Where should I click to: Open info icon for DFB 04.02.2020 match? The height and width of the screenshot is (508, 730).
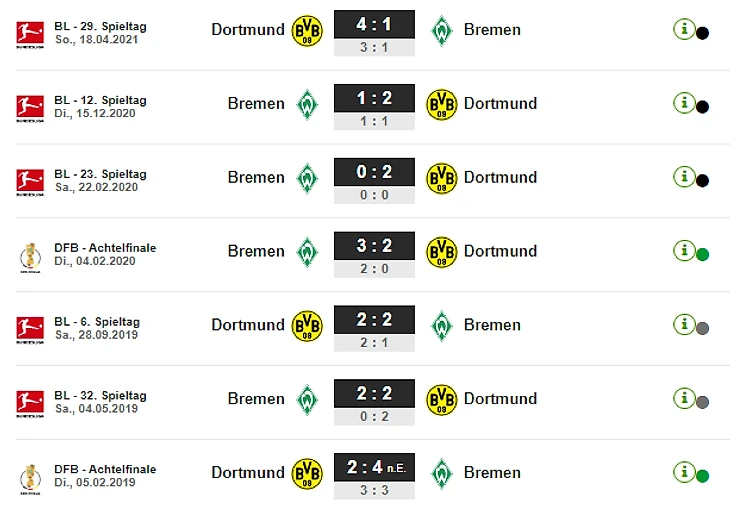[x=684, y=251]
